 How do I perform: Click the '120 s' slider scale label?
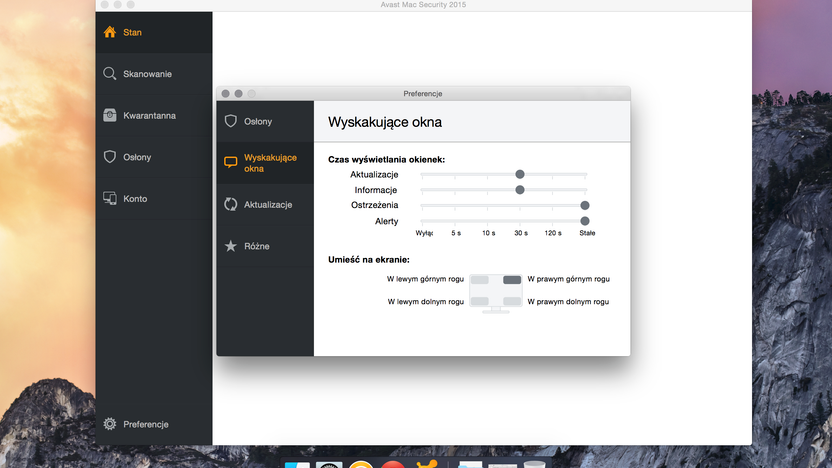(553, 233)
